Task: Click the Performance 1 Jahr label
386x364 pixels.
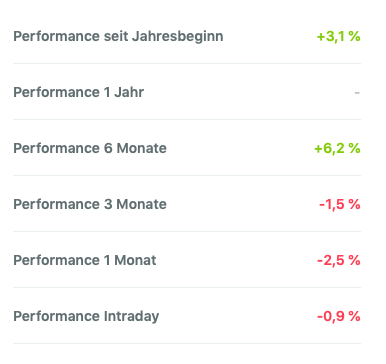Action: point(79,92)
